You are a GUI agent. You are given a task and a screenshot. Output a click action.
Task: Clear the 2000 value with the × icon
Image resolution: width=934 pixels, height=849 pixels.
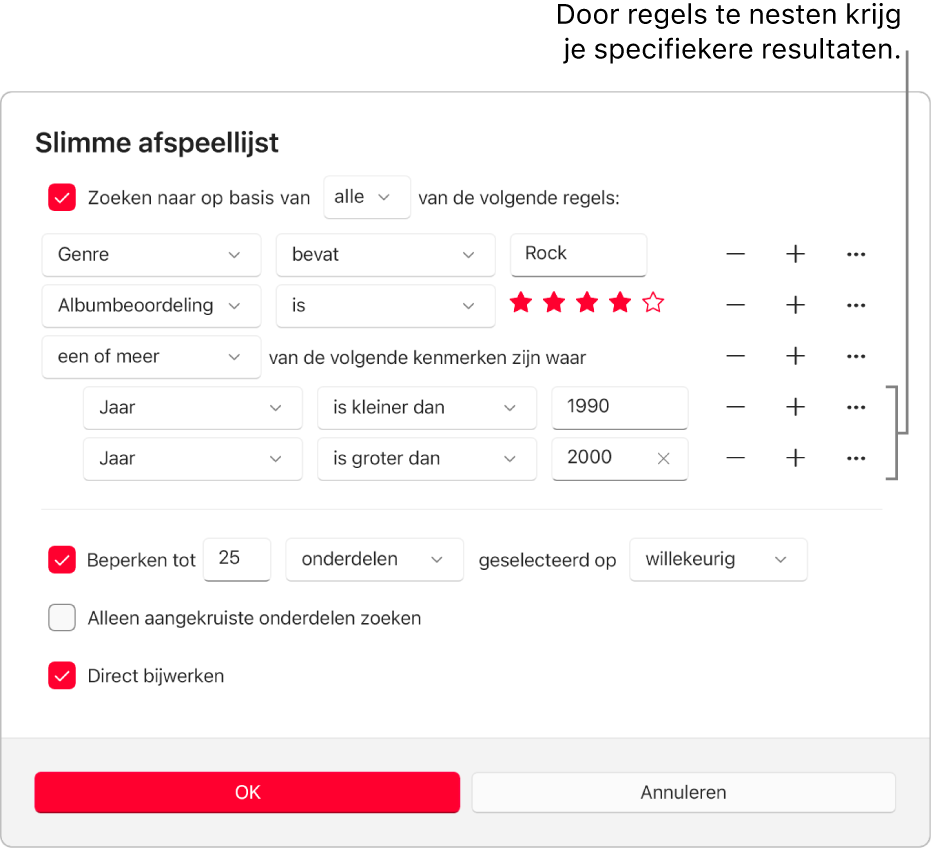(662, 459)
